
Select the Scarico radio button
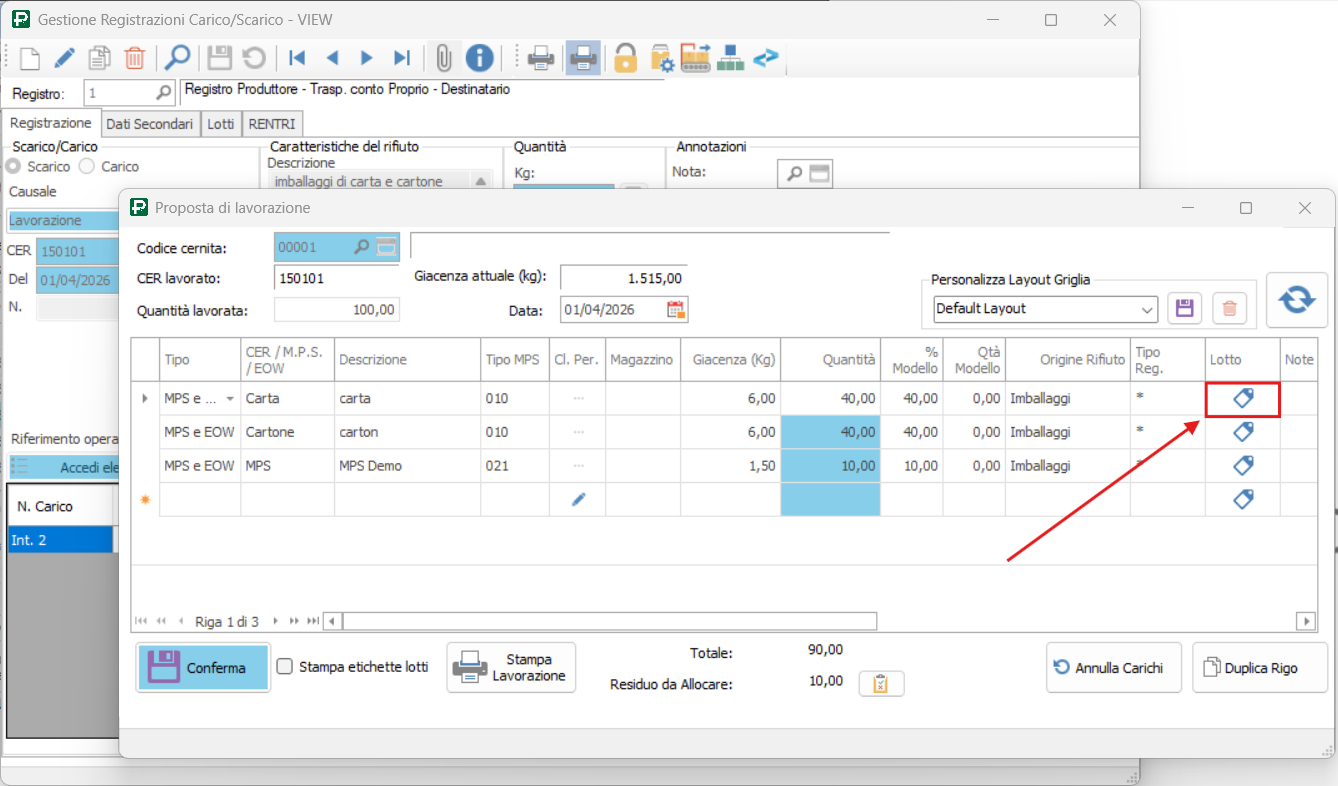[x=14, y=166]
